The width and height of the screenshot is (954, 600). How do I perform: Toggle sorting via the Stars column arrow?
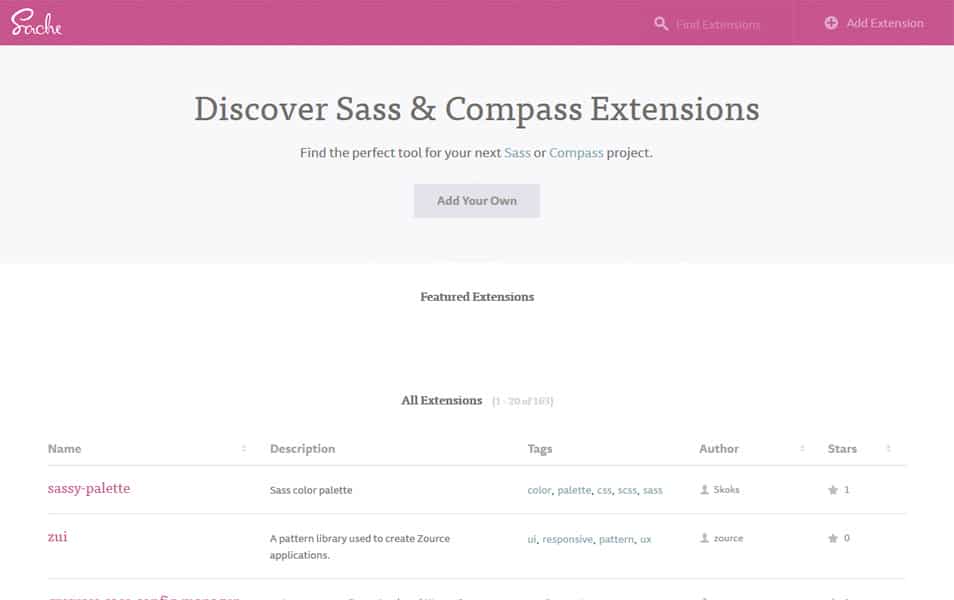888,448
